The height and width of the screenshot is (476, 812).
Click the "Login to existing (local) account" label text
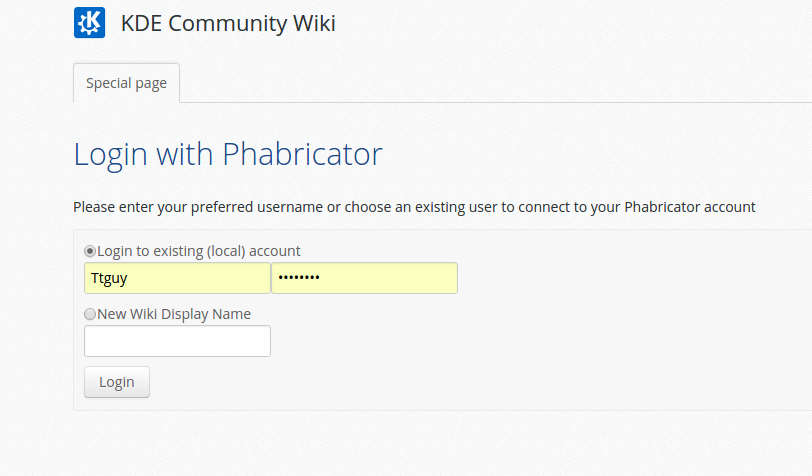tap(199, 251)
